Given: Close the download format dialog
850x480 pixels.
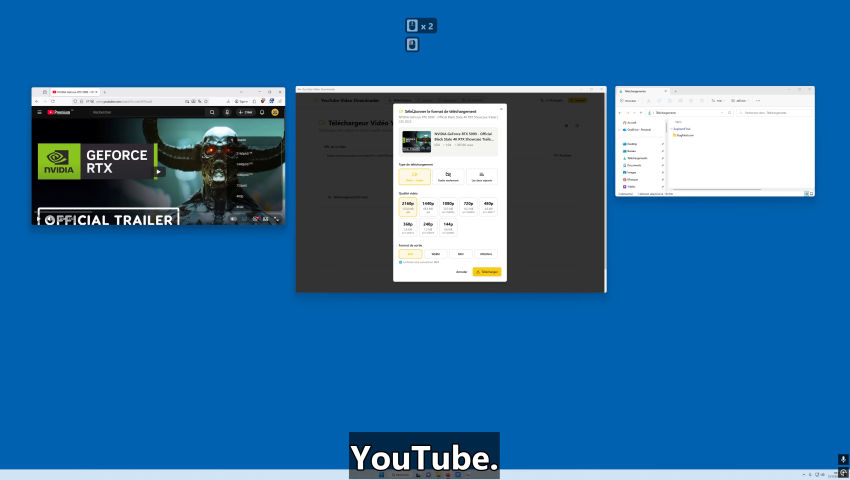Looking at the screenshot, I should click(x=501, y=109).
